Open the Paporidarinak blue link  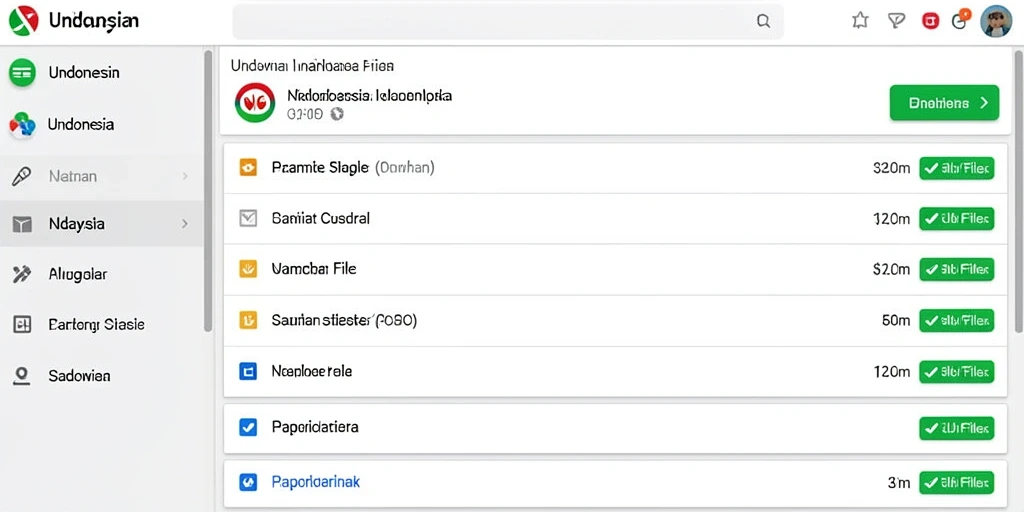[x=315, y=483]
